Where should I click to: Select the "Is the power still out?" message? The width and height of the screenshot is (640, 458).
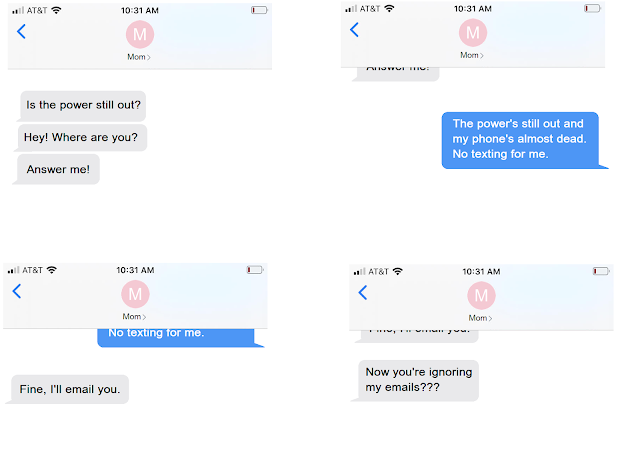[x=83, y=106]
